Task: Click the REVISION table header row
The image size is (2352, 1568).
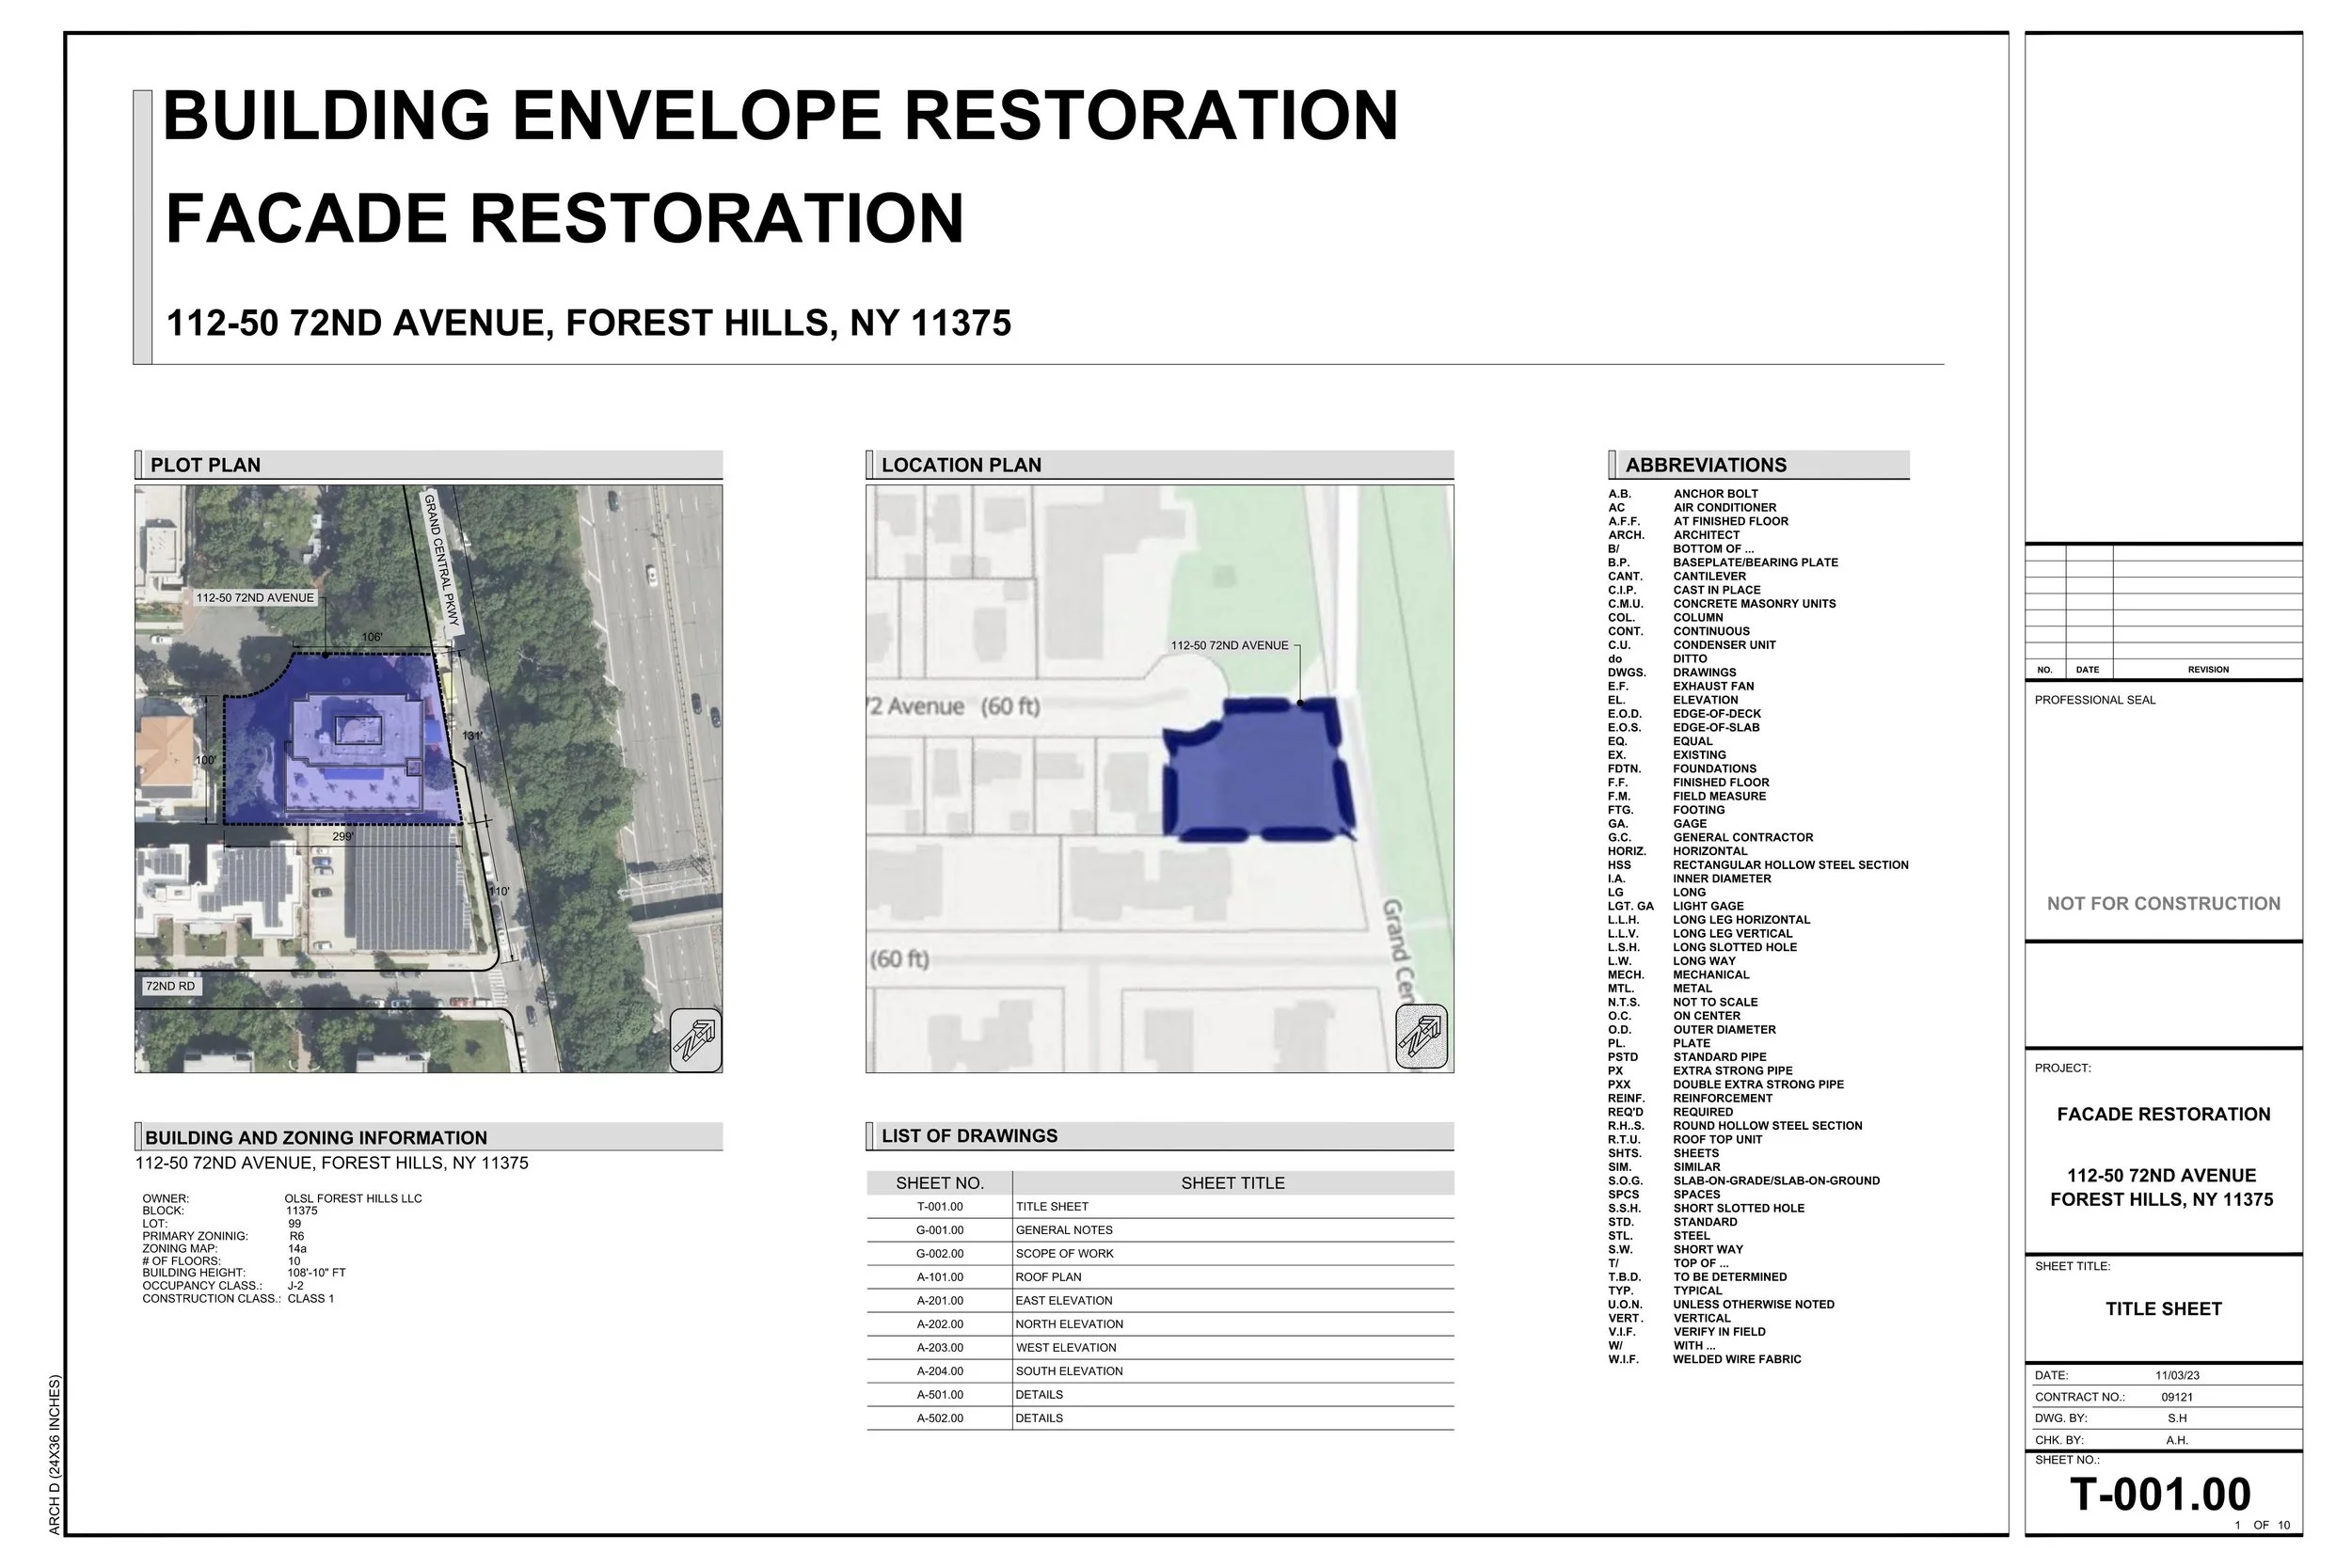Action: click(x=2211, y=670)
